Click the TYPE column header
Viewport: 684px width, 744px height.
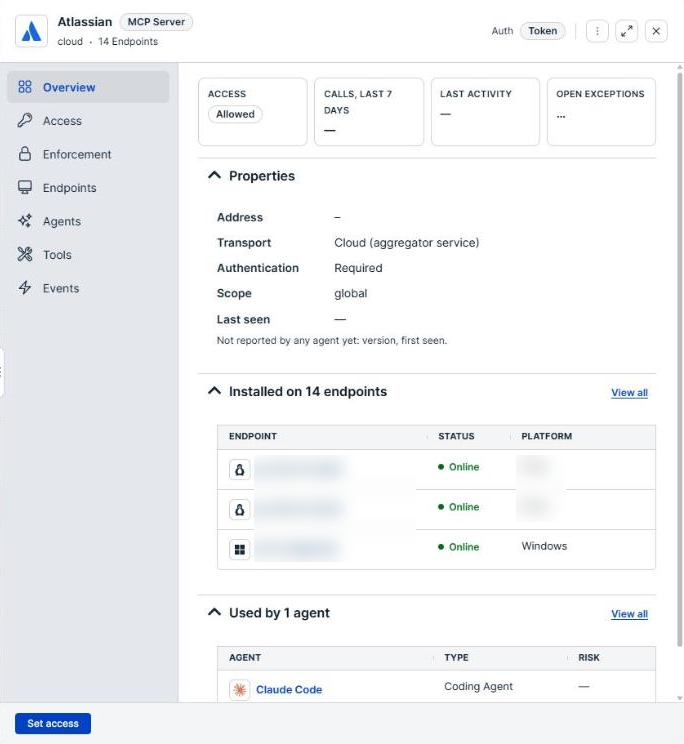456,657
